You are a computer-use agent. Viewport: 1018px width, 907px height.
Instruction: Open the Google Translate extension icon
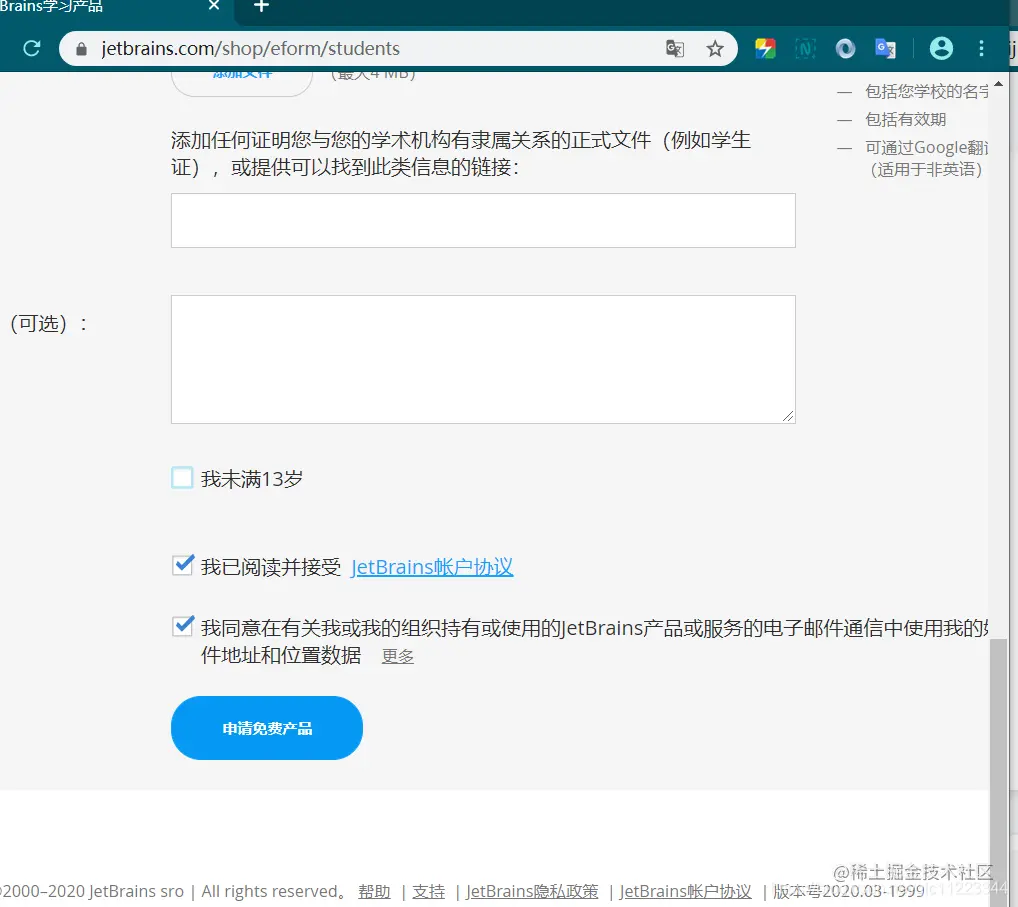884,47
